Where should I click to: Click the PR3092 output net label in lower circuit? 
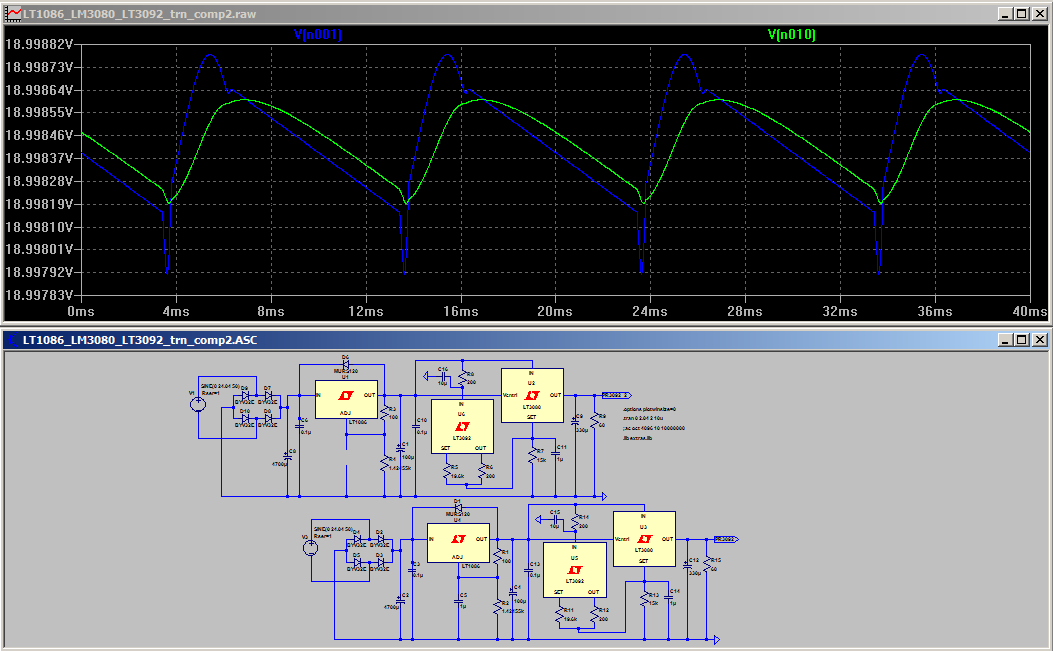tap(726, 539)
